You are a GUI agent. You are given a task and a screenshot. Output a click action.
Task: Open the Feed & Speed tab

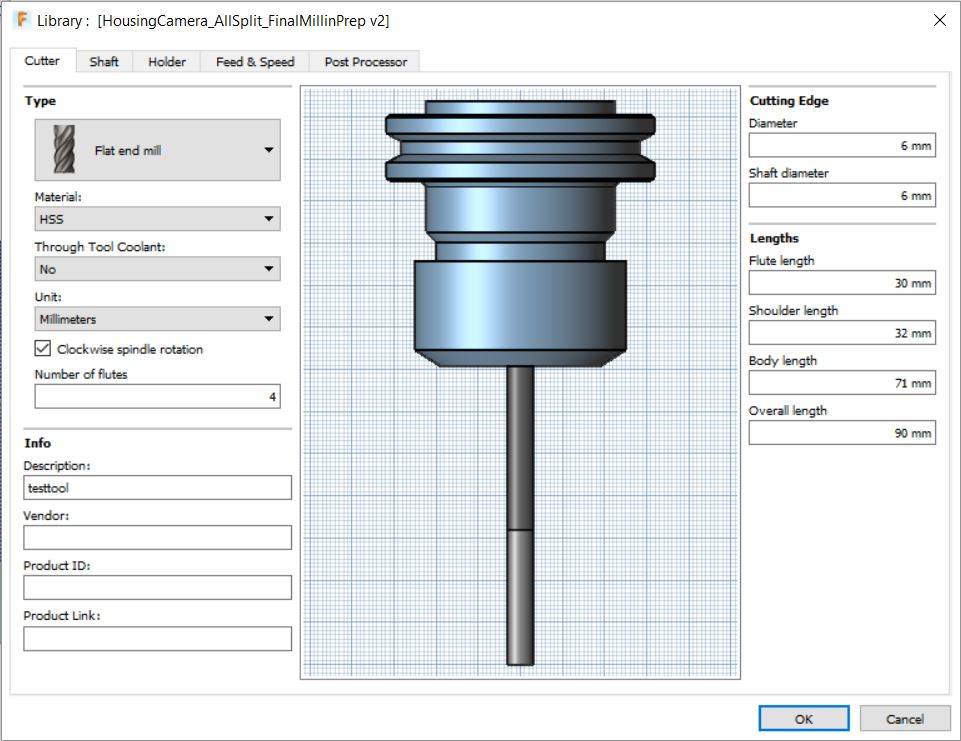pos(255,62)
